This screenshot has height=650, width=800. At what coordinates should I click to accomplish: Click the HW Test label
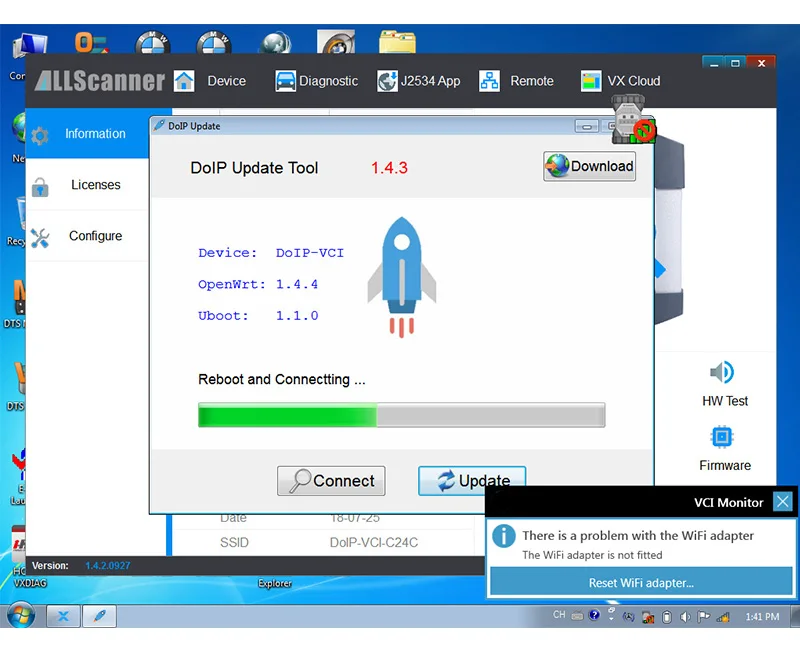point(725,401)
